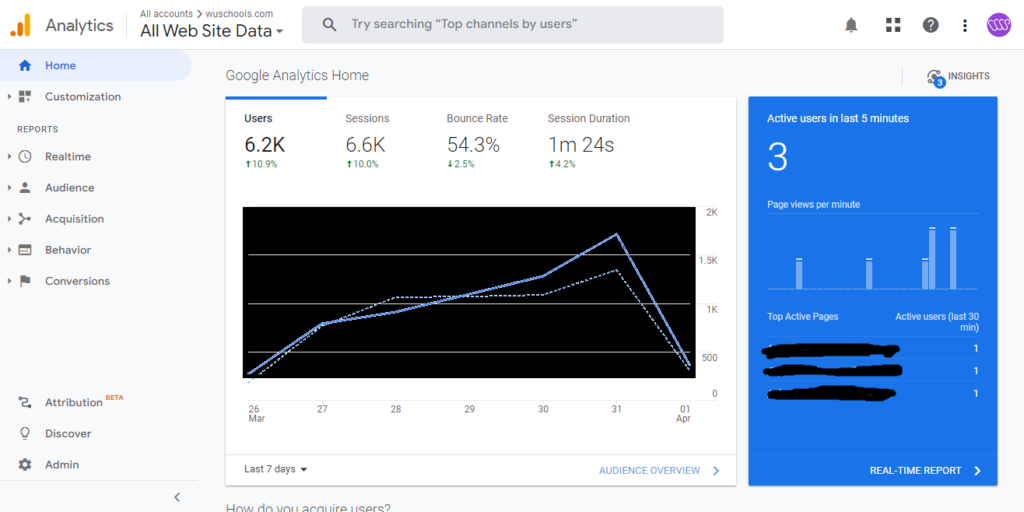
Task: Click the Mar 31 peak on the chart
Action: (616, 234)
